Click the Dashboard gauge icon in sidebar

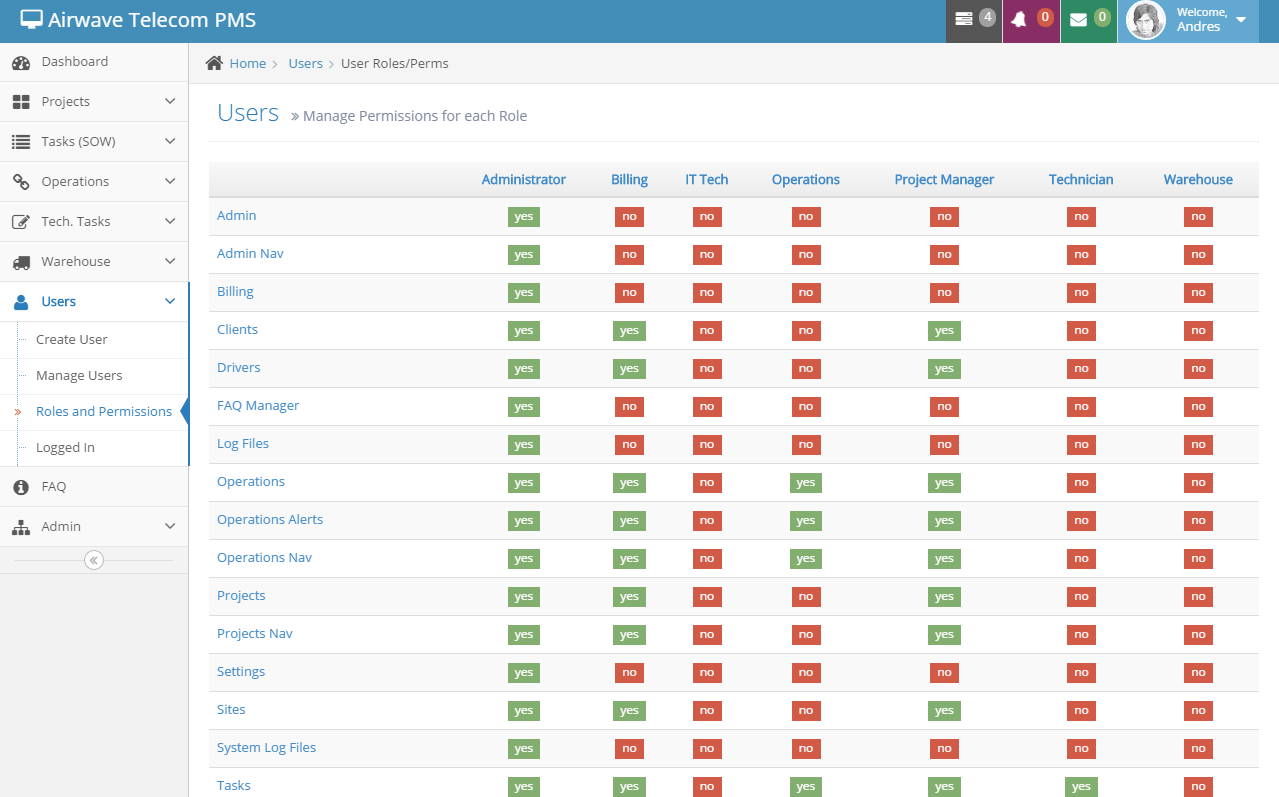tap(21, 62)
